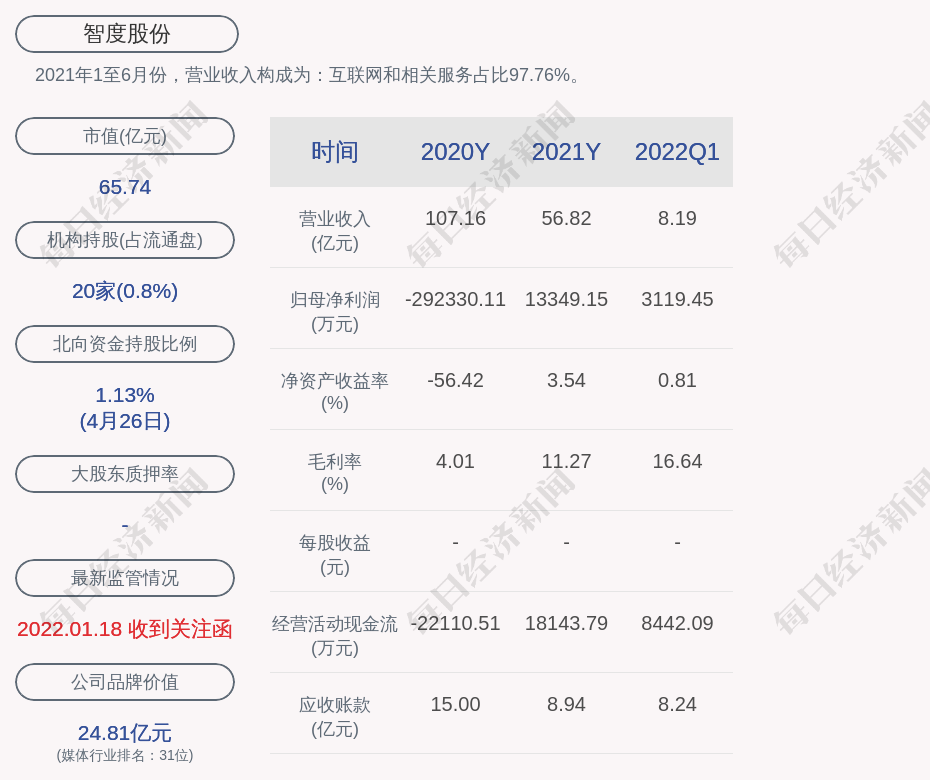930x780 pixels.
Task: Click the (4月26日) date text
Action: tap(125, 421)
